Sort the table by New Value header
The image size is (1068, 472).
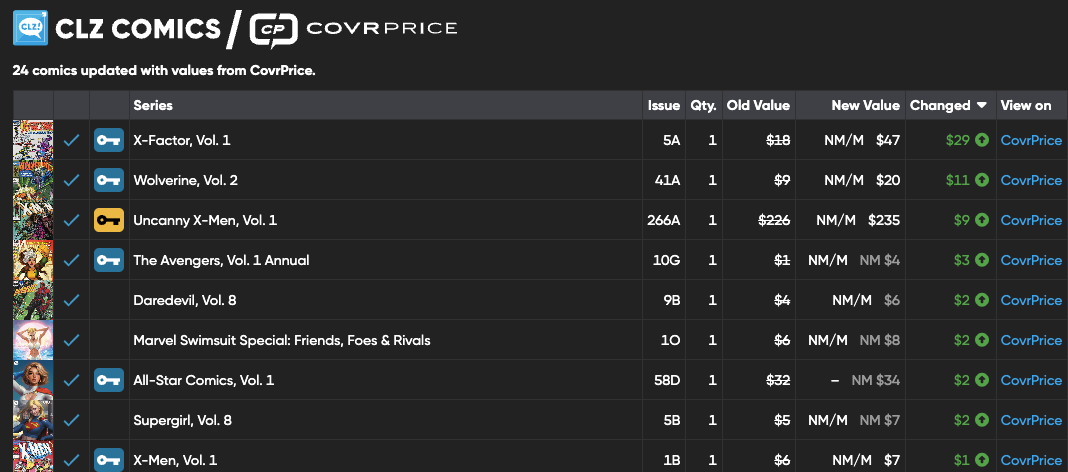pyautogui.click(x=865, y=106)
